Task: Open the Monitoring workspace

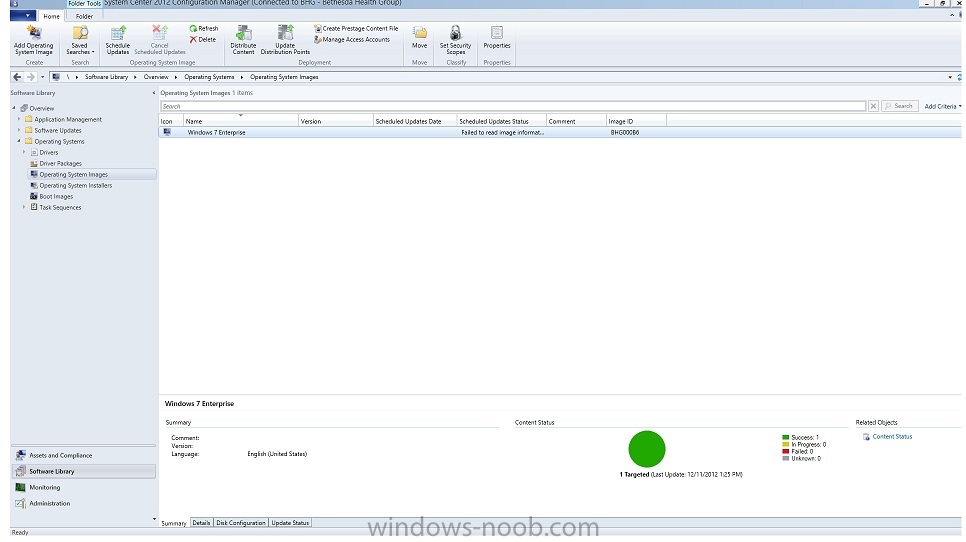Action: [83, 487]
